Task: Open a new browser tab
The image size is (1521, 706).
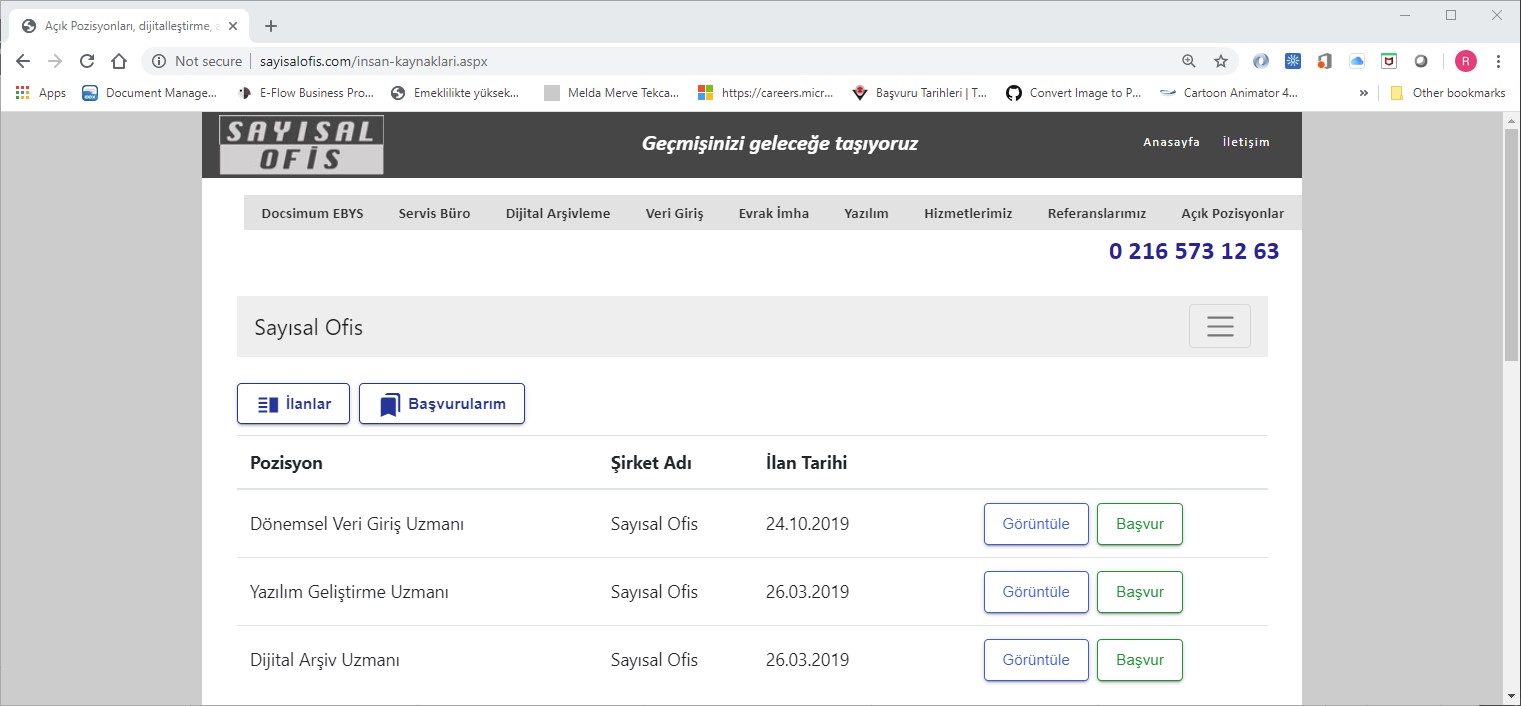Action: pos(271,26)
